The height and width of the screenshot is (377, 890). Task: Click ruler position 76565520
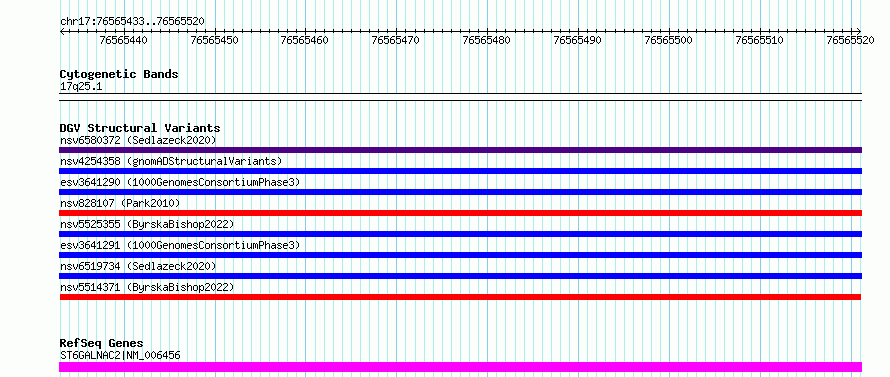click(850, 40)
